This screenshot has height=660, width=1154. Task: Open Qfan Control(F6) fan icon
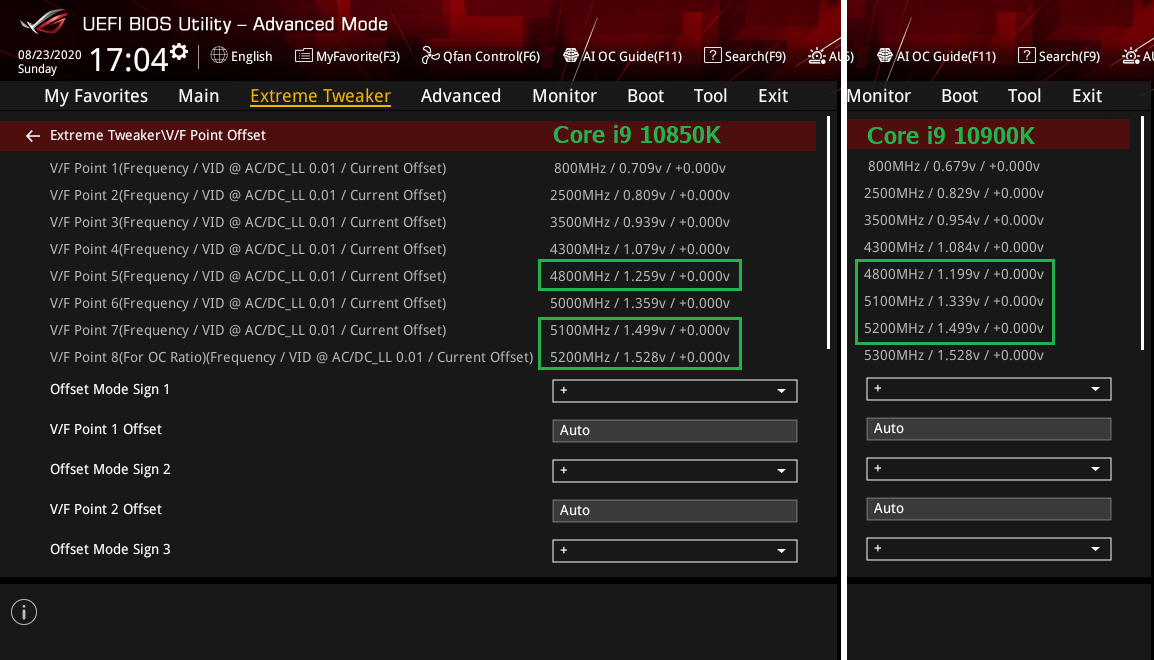pos(430,55)
